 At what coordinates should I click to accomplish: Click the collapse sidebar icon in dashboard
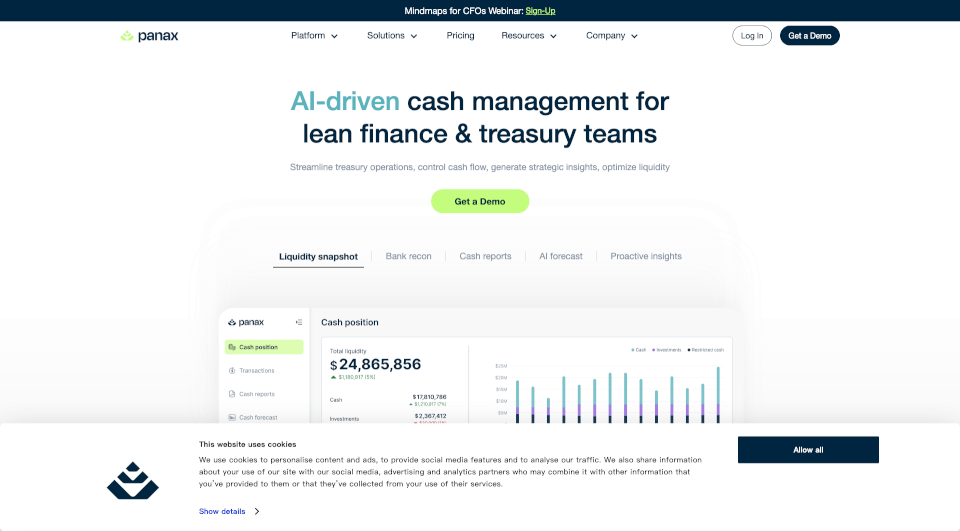tap(299, 322)
